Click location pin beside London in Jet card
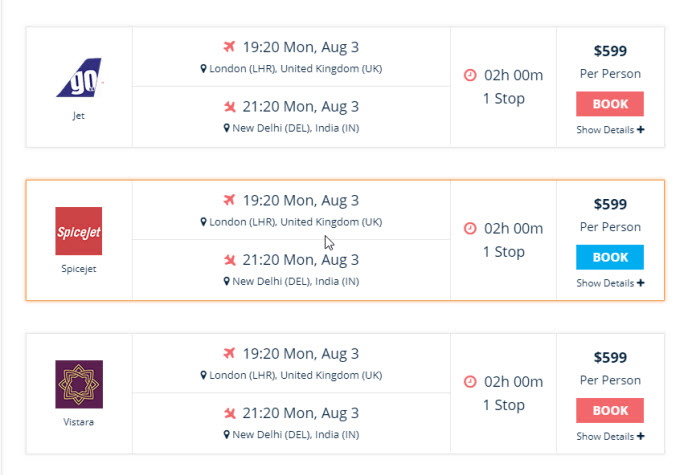700x475 pixels. [203, 69]
